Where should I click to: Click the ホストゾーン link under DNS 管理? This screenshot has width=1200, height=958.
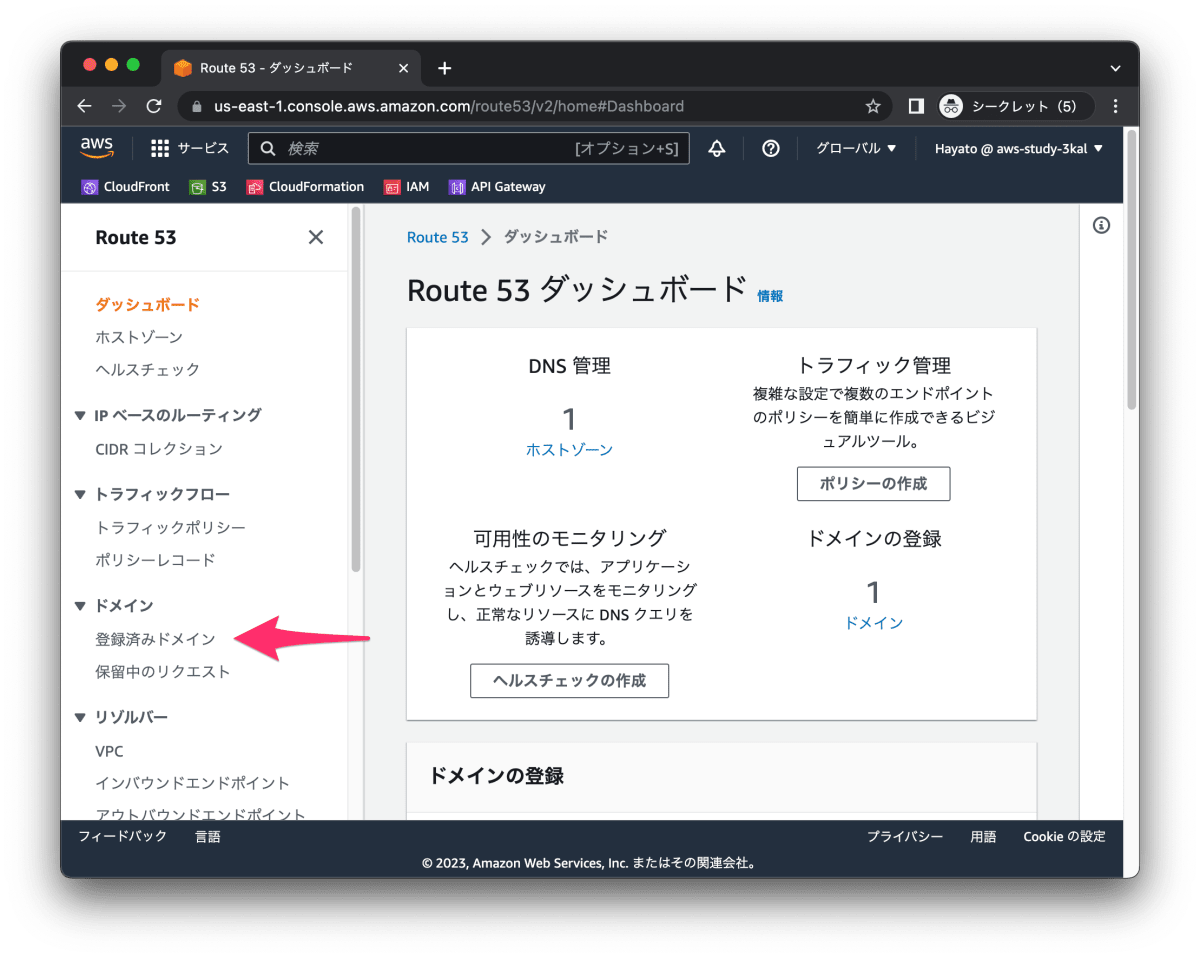569,450
